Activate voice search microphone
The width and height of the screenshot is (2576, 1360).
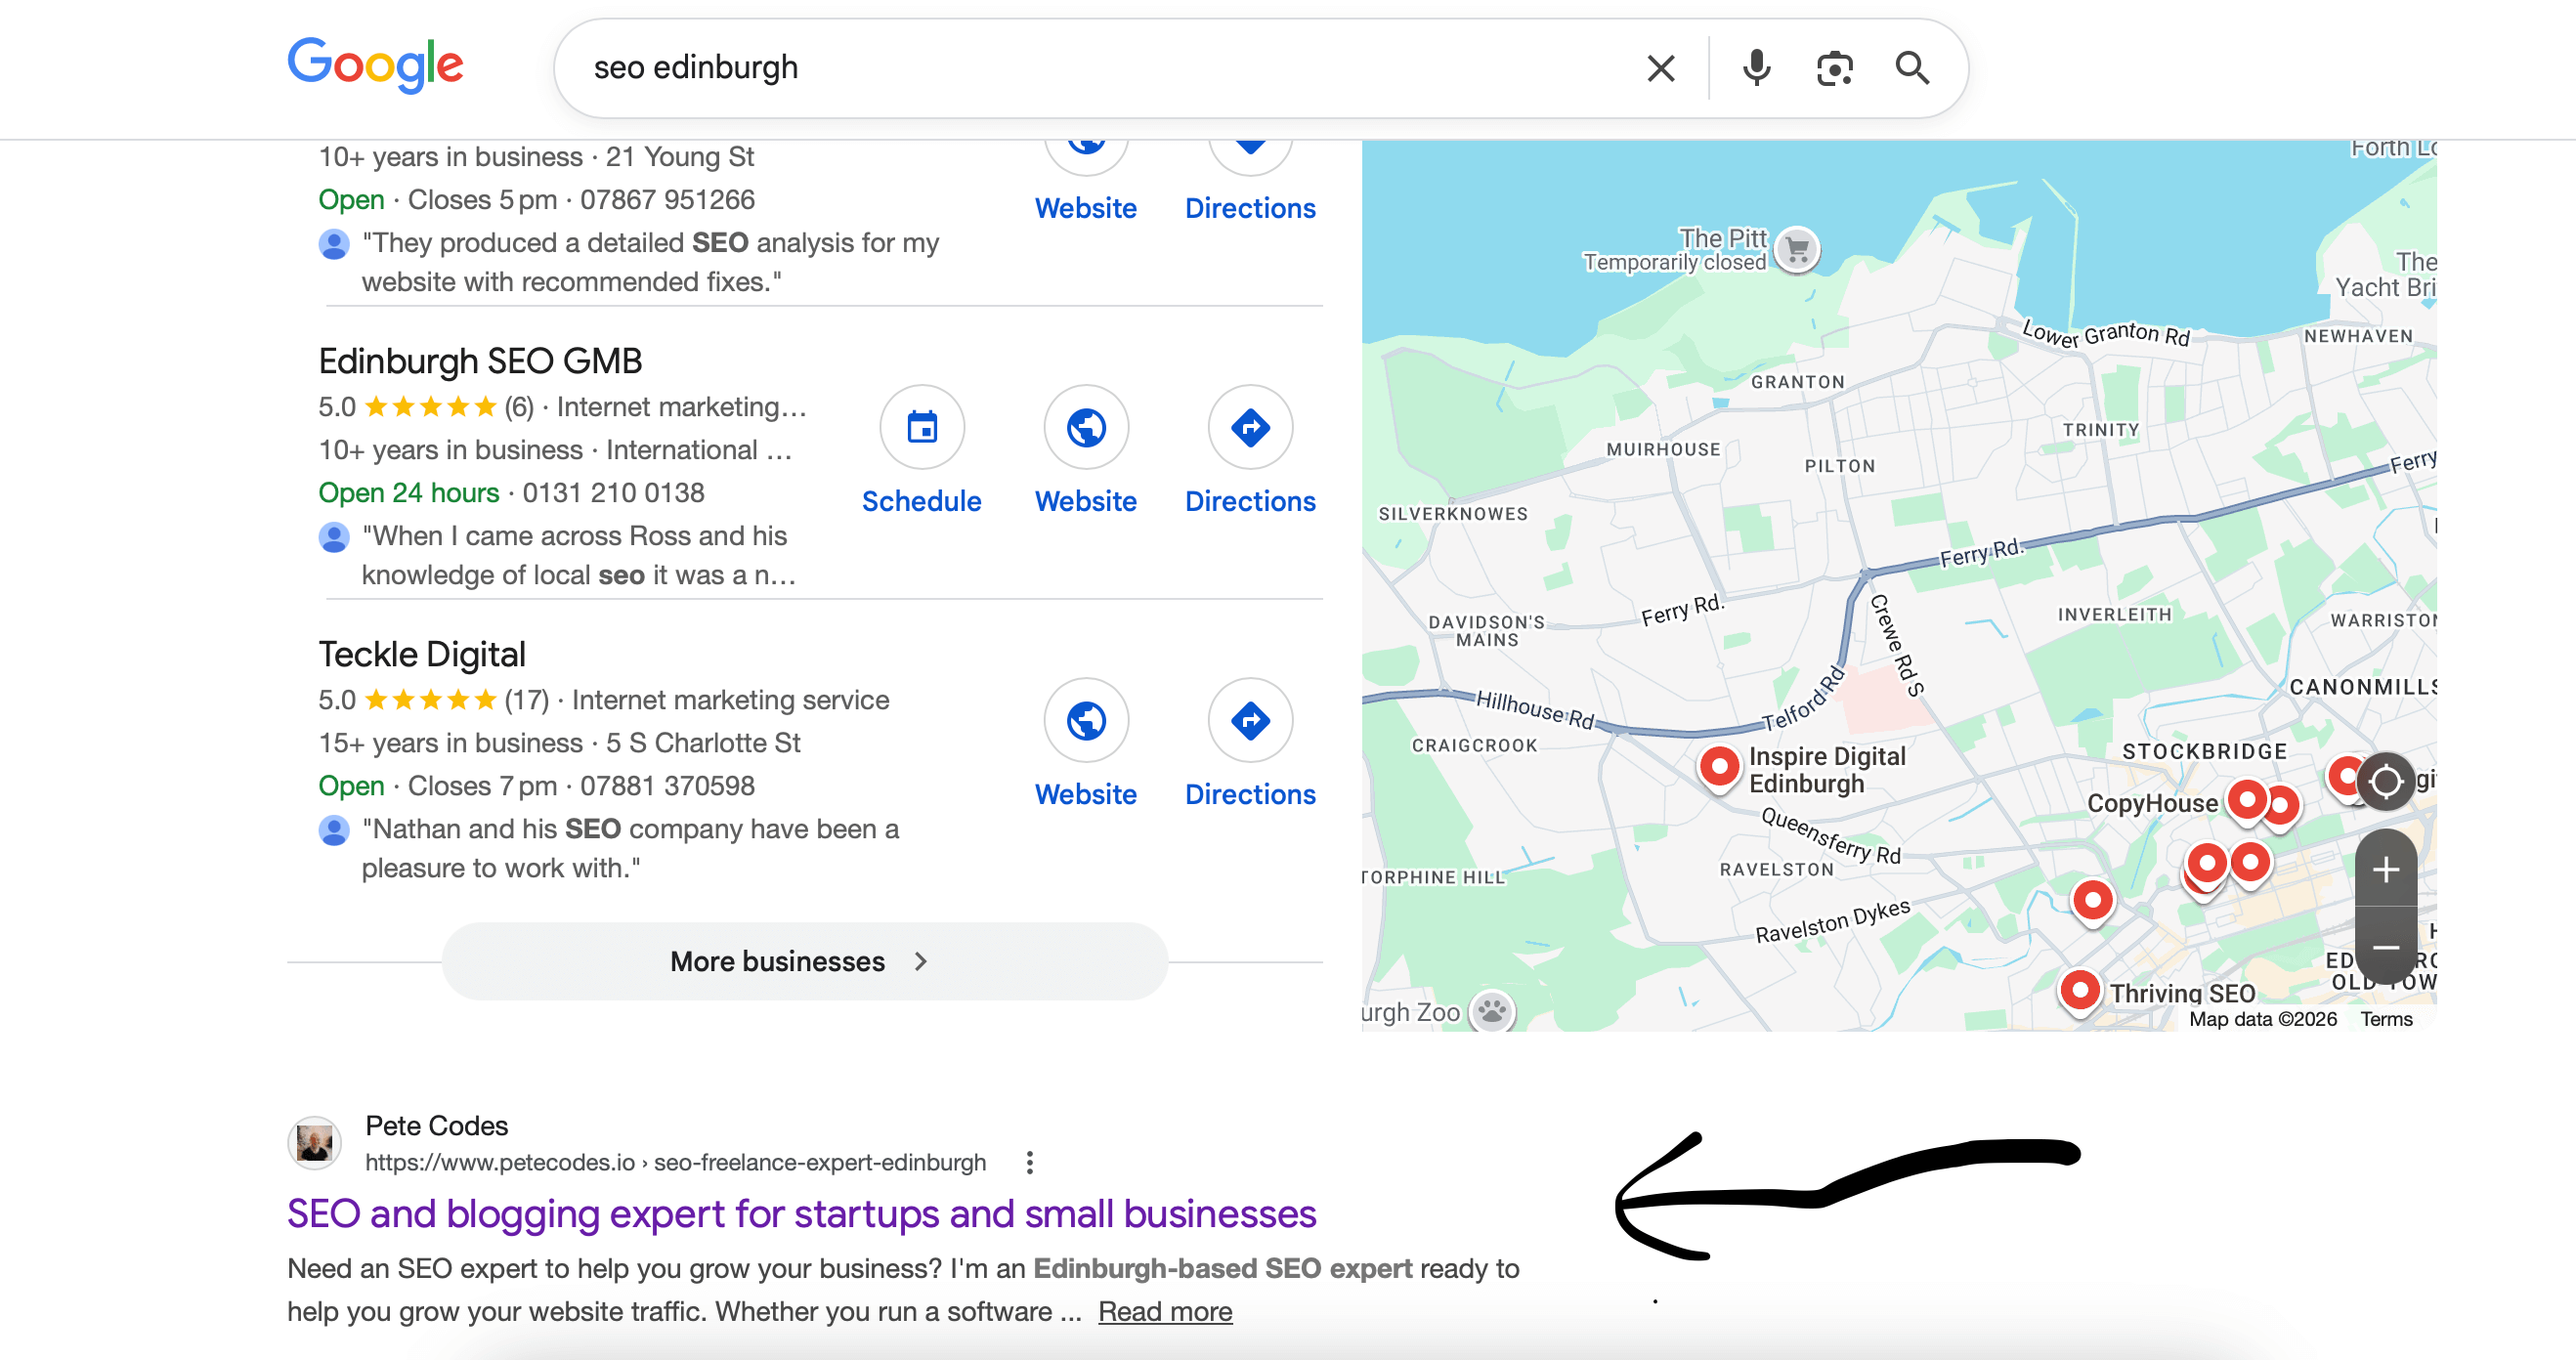coord(1756,67)
